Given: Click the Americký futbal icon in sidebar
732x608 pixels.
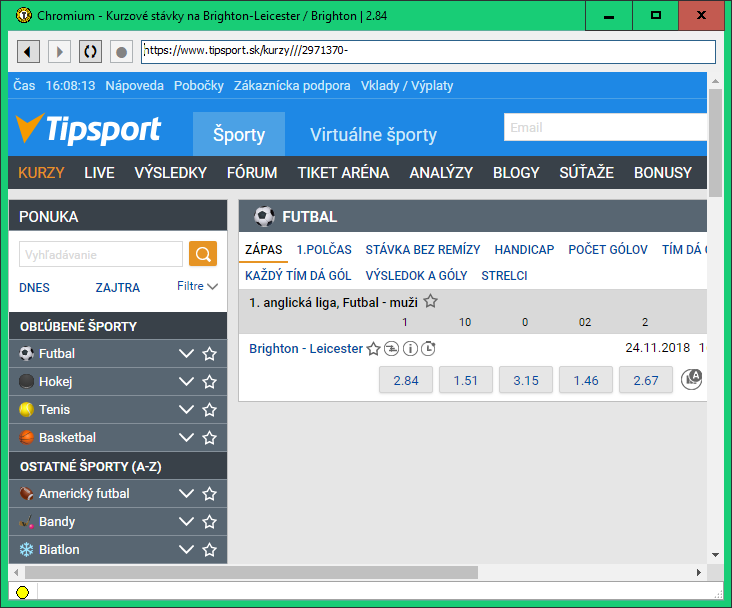Looking at the screenshot, I should (x=27, y=494).
